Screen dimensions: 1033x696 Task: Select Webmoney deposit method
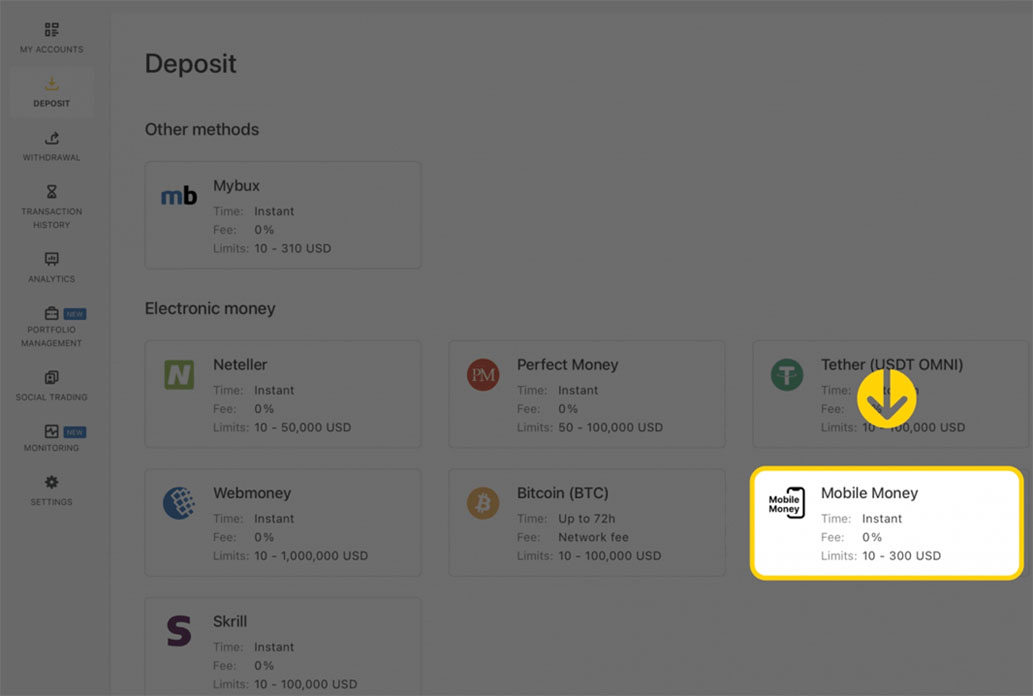(x=282, y=522)
